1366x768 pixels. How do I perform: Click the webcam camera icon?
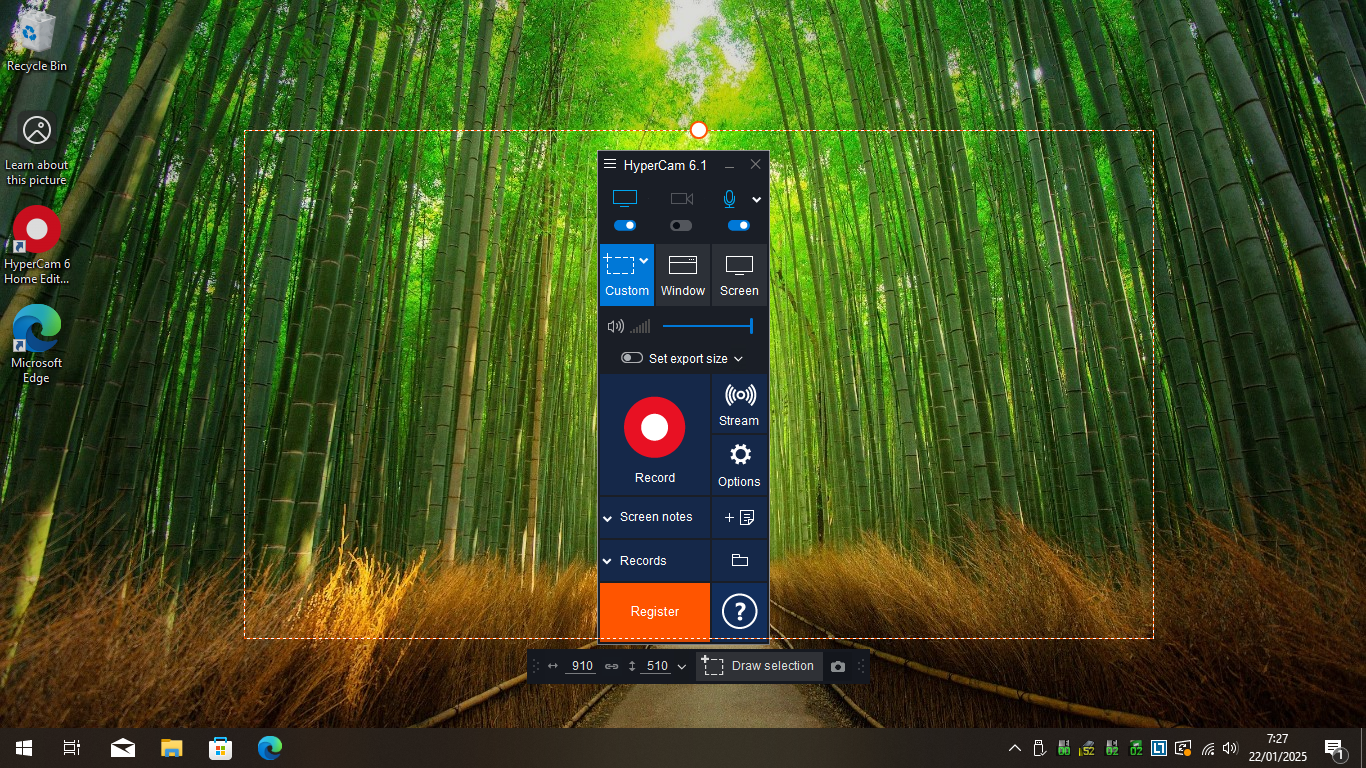(682, 199)
